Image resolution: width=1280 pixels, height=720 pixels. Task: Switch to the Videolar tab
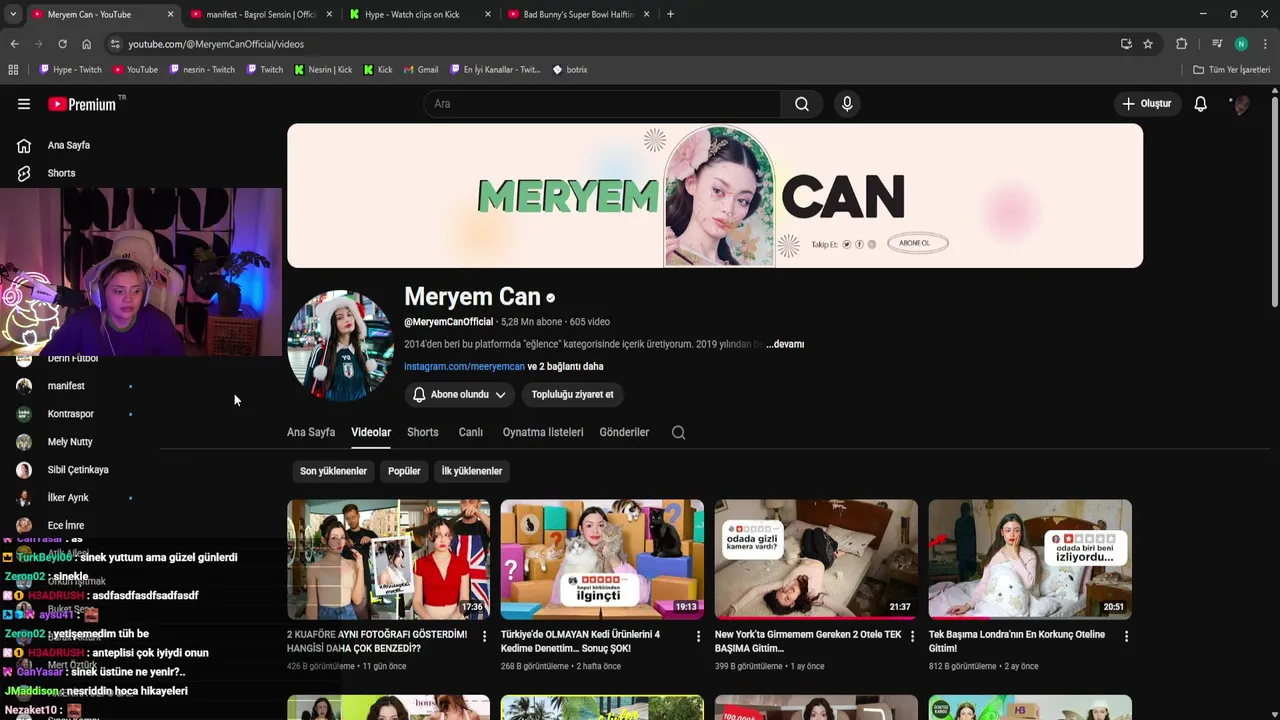pyautogui.click(x=371, y=432)
